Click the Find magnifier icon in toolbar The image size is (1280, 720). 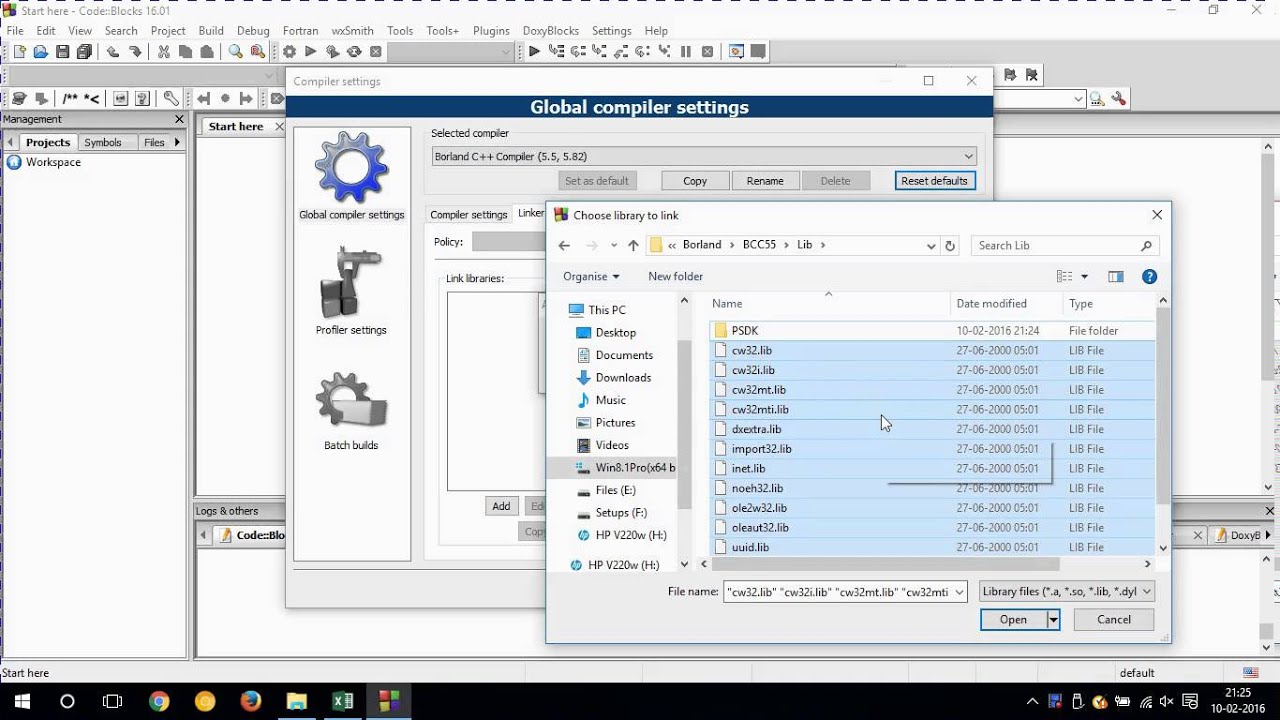(x=236, y=52)
